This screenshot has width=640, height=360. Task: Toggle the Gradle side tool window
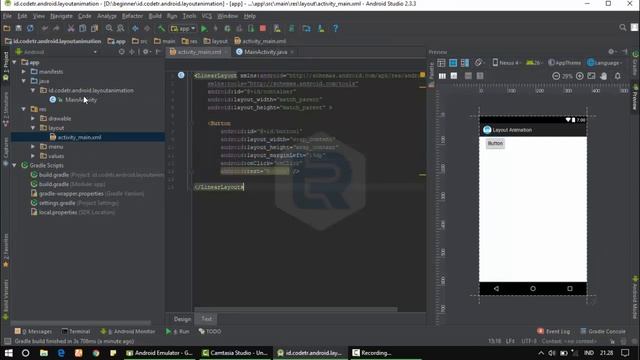(635, 64)
